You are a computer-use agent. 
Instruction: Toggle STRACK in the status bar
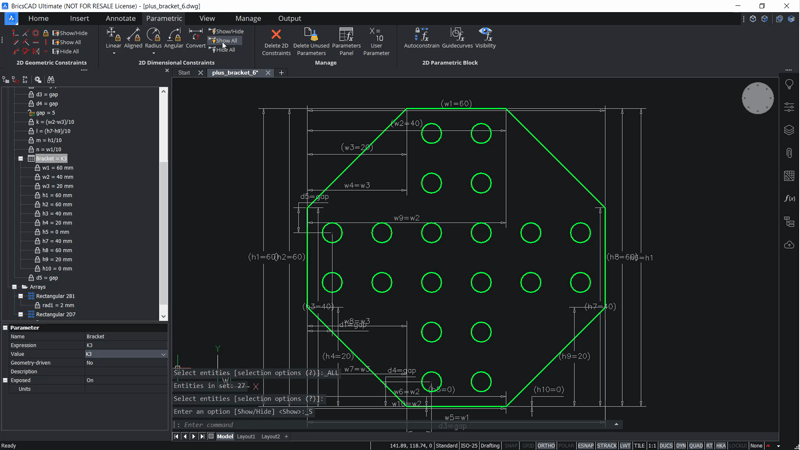607,445
